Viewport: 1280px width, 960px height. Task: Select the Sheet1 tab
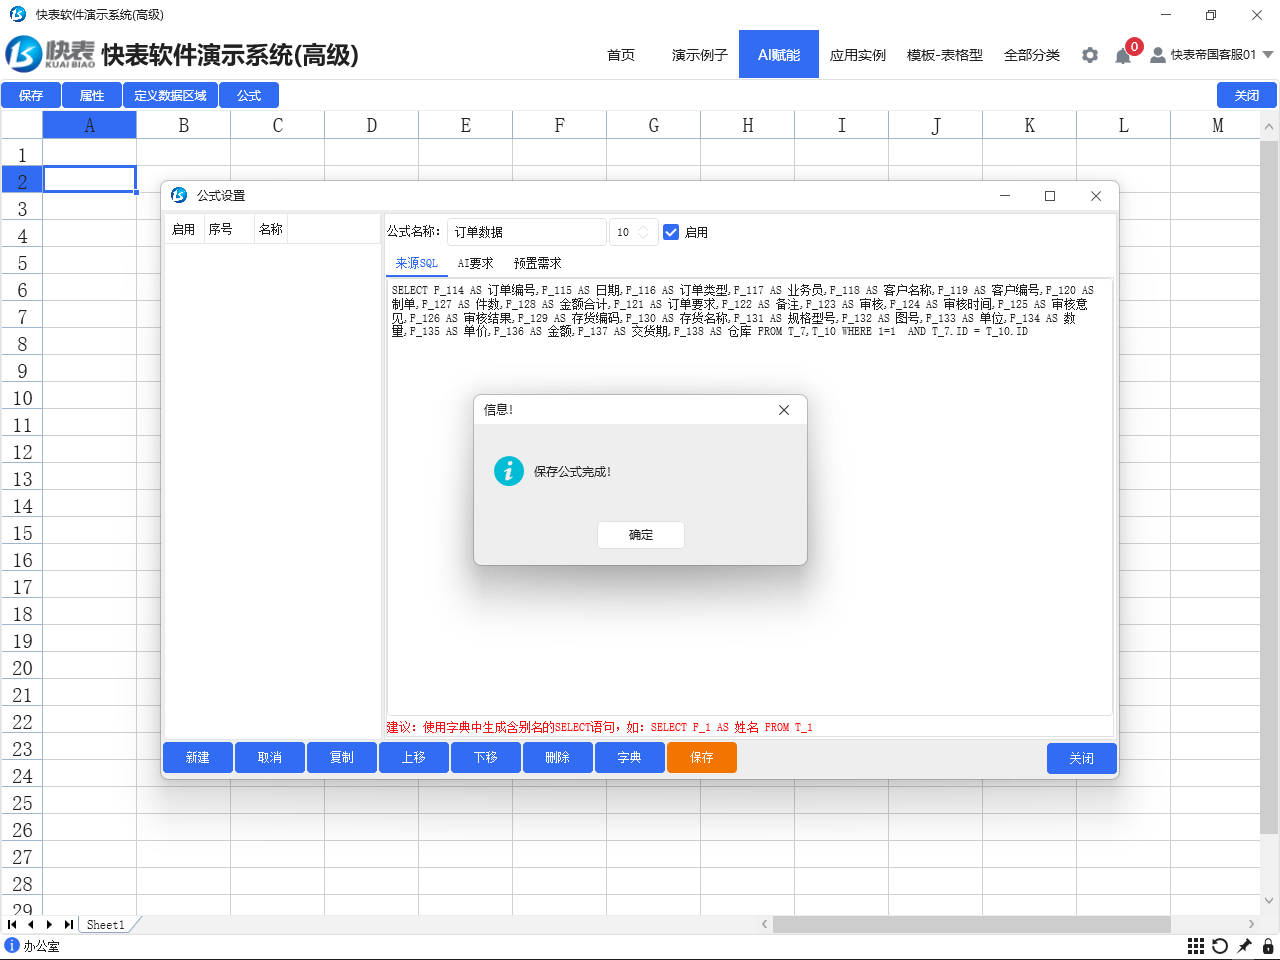(106, 925)
